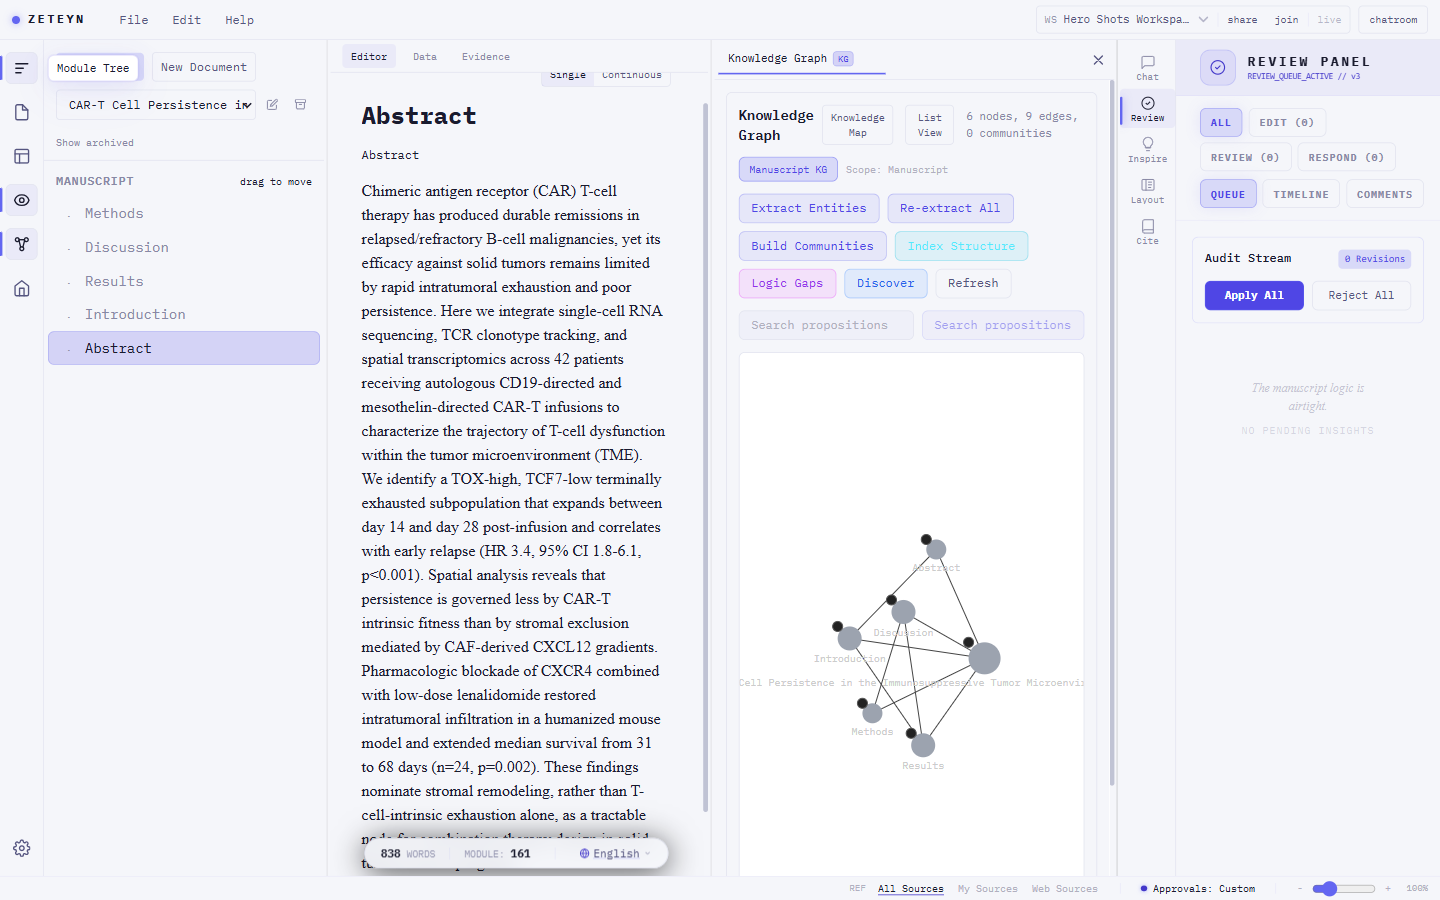This screenshot has height=900, width=1440.
Task: Select the QUEUE tab
Action: click(1228, 195)
